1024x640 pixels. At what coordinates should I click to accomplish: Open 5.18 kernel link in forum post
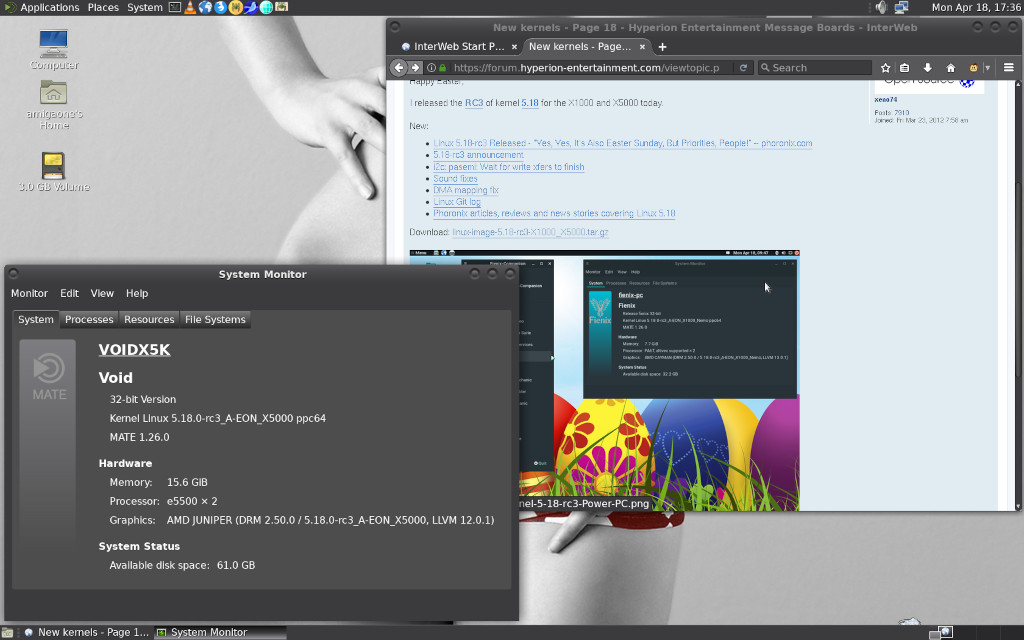530,103
